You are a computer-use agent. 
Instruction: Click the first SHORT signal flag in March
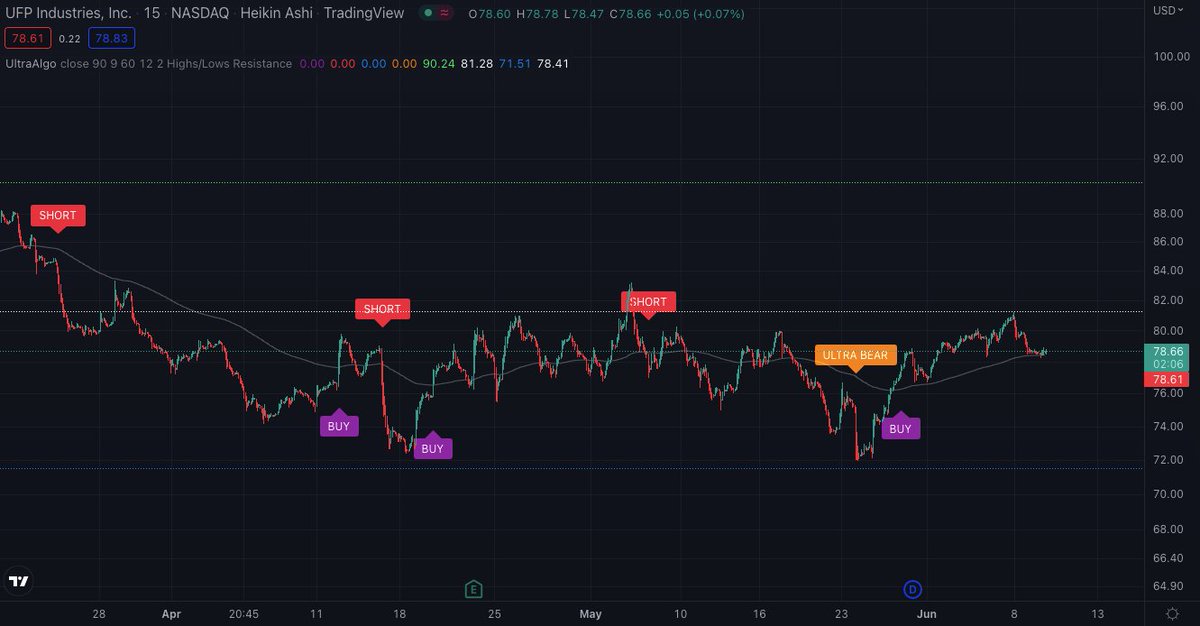point(58,215)
